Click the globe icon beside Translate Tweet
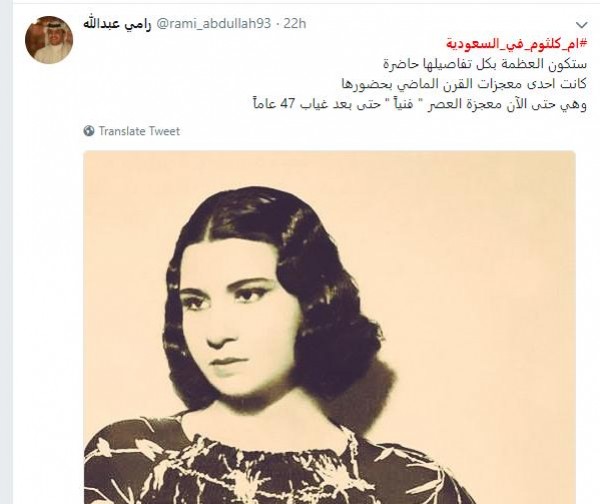 coord(89,131)
